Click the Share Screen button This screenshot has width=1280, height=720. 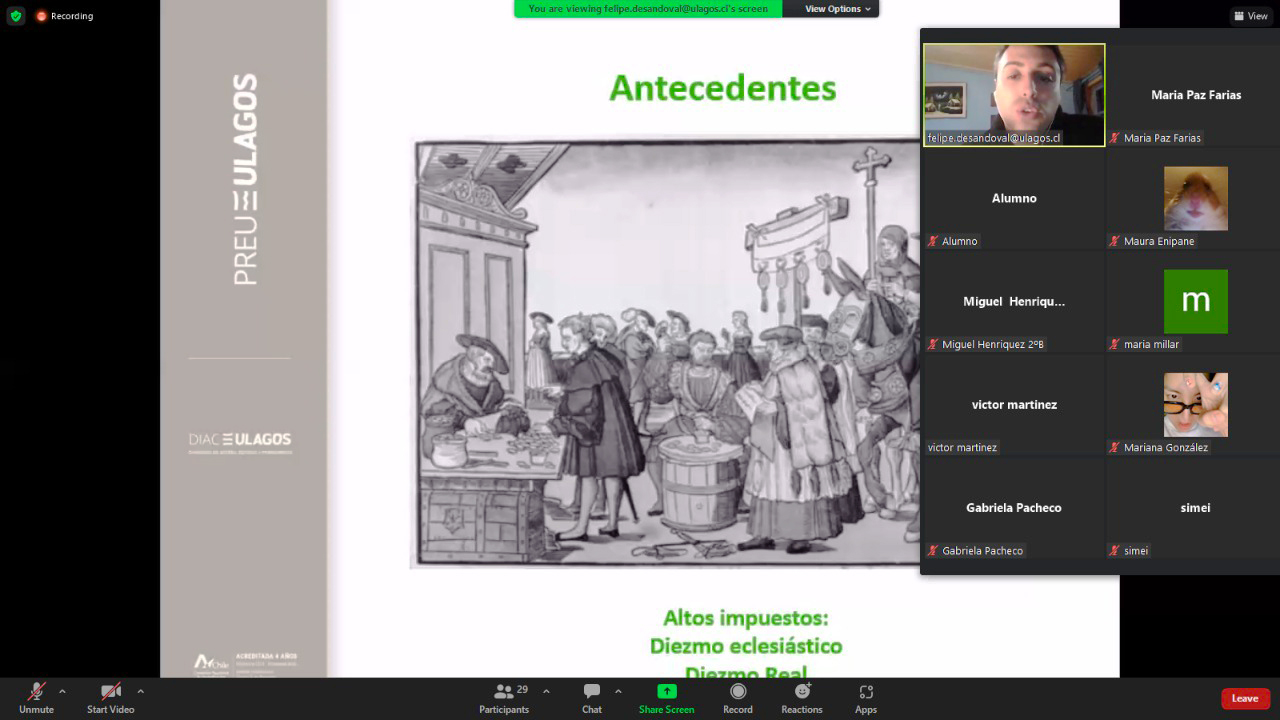[x=666, y=698]
